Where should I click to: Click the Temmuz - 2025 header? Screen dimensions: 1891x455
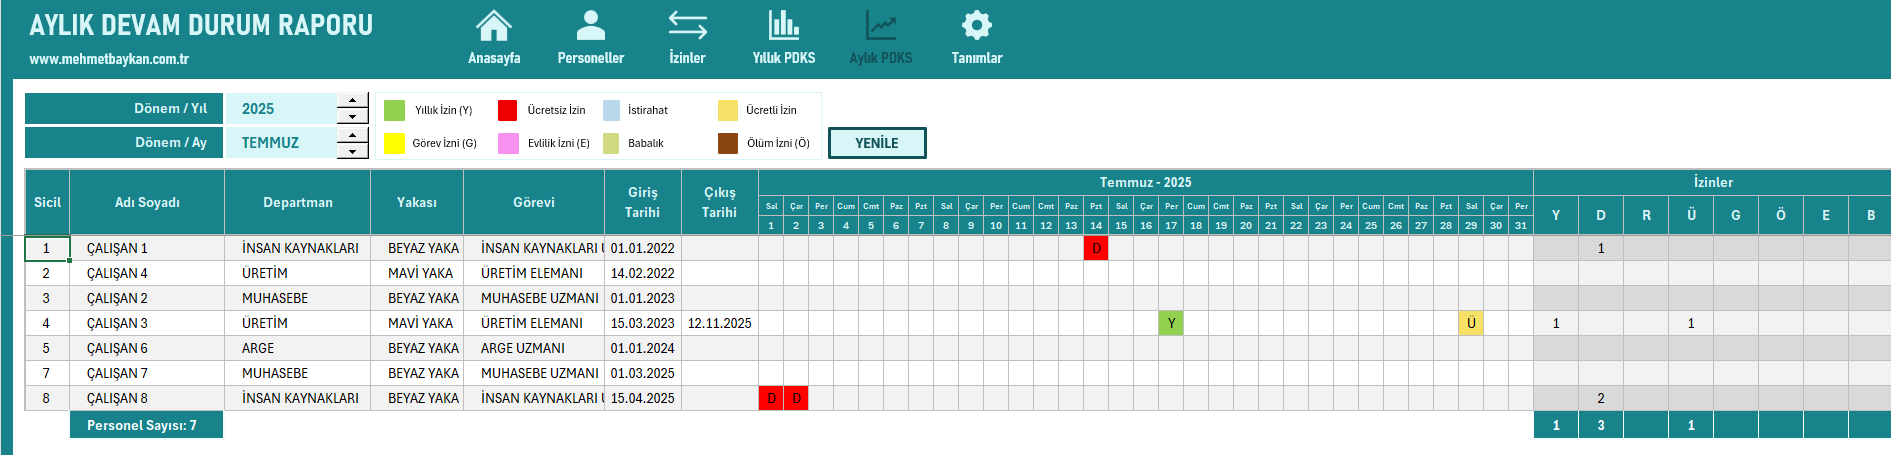(x=1146, y=182)
